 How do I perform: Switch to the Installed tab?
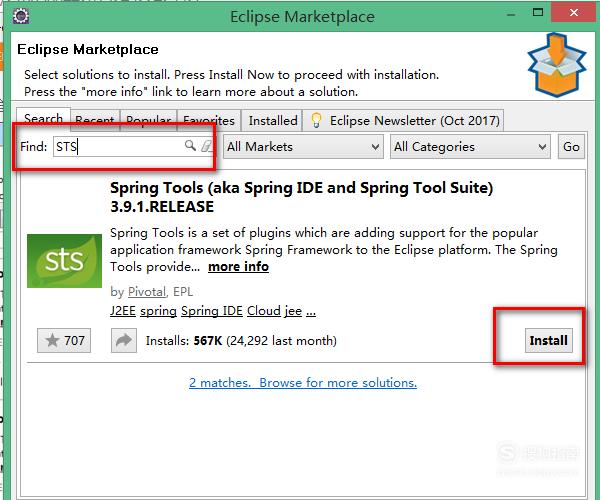273,121
